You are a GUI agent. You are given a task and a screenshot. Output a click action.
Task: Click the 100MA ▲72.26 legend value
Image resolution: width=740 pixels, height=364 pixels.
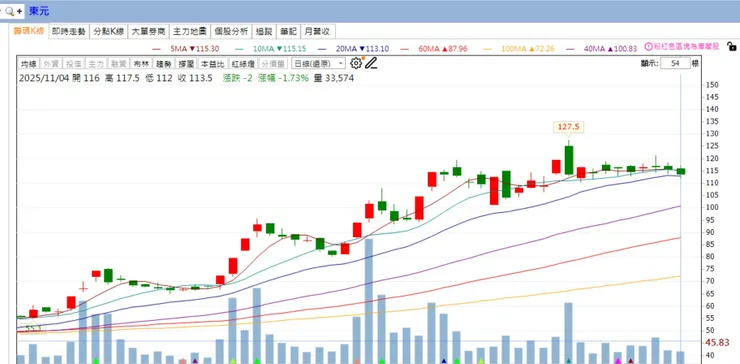pyautogui.click(x=528, y=49)
